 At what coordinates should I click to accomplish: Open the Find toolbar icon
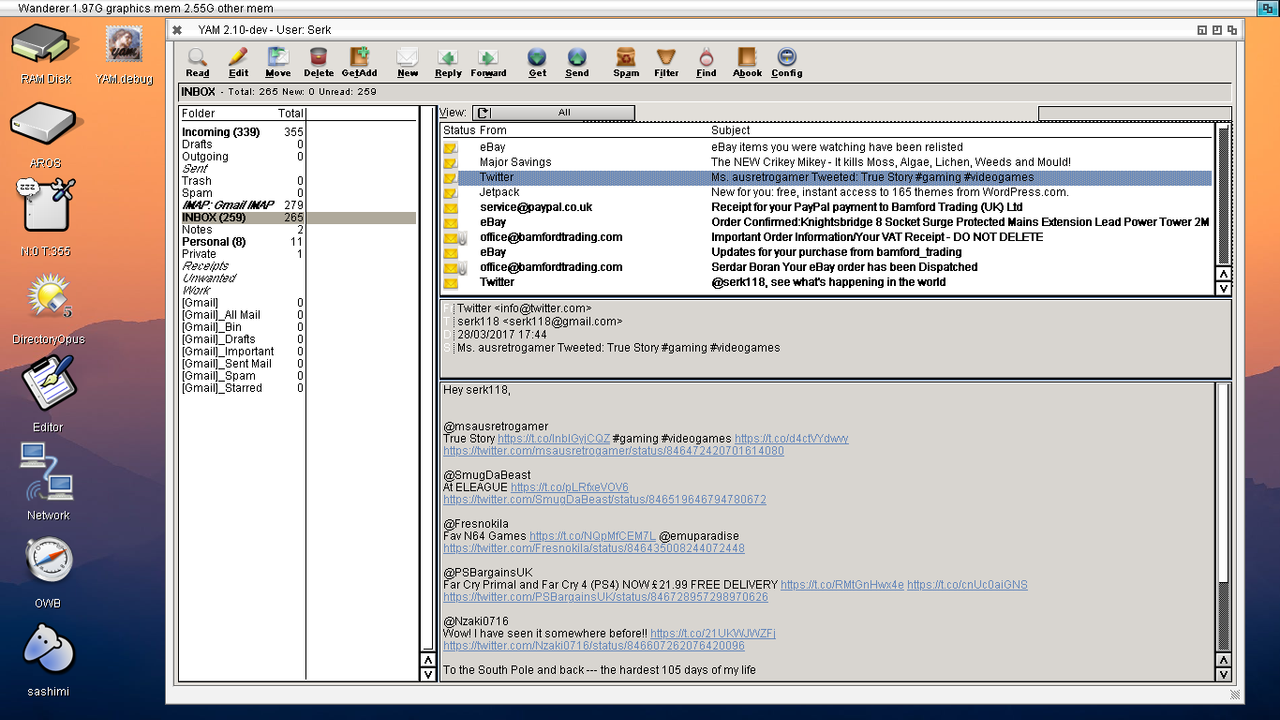point(706,62)
